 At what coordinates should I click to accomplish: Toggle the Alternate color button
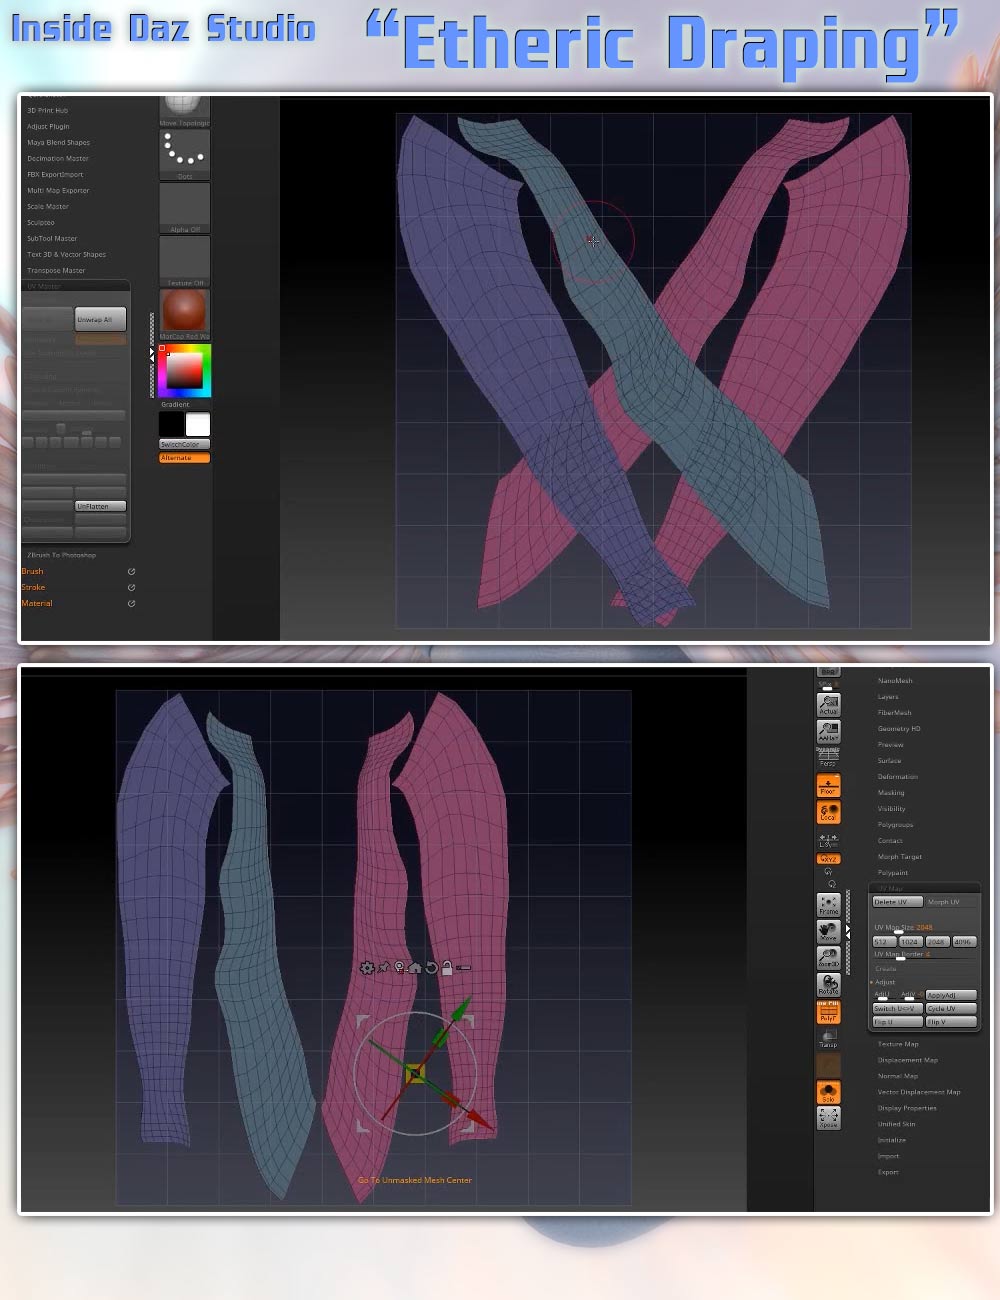[x=184, y=458]
